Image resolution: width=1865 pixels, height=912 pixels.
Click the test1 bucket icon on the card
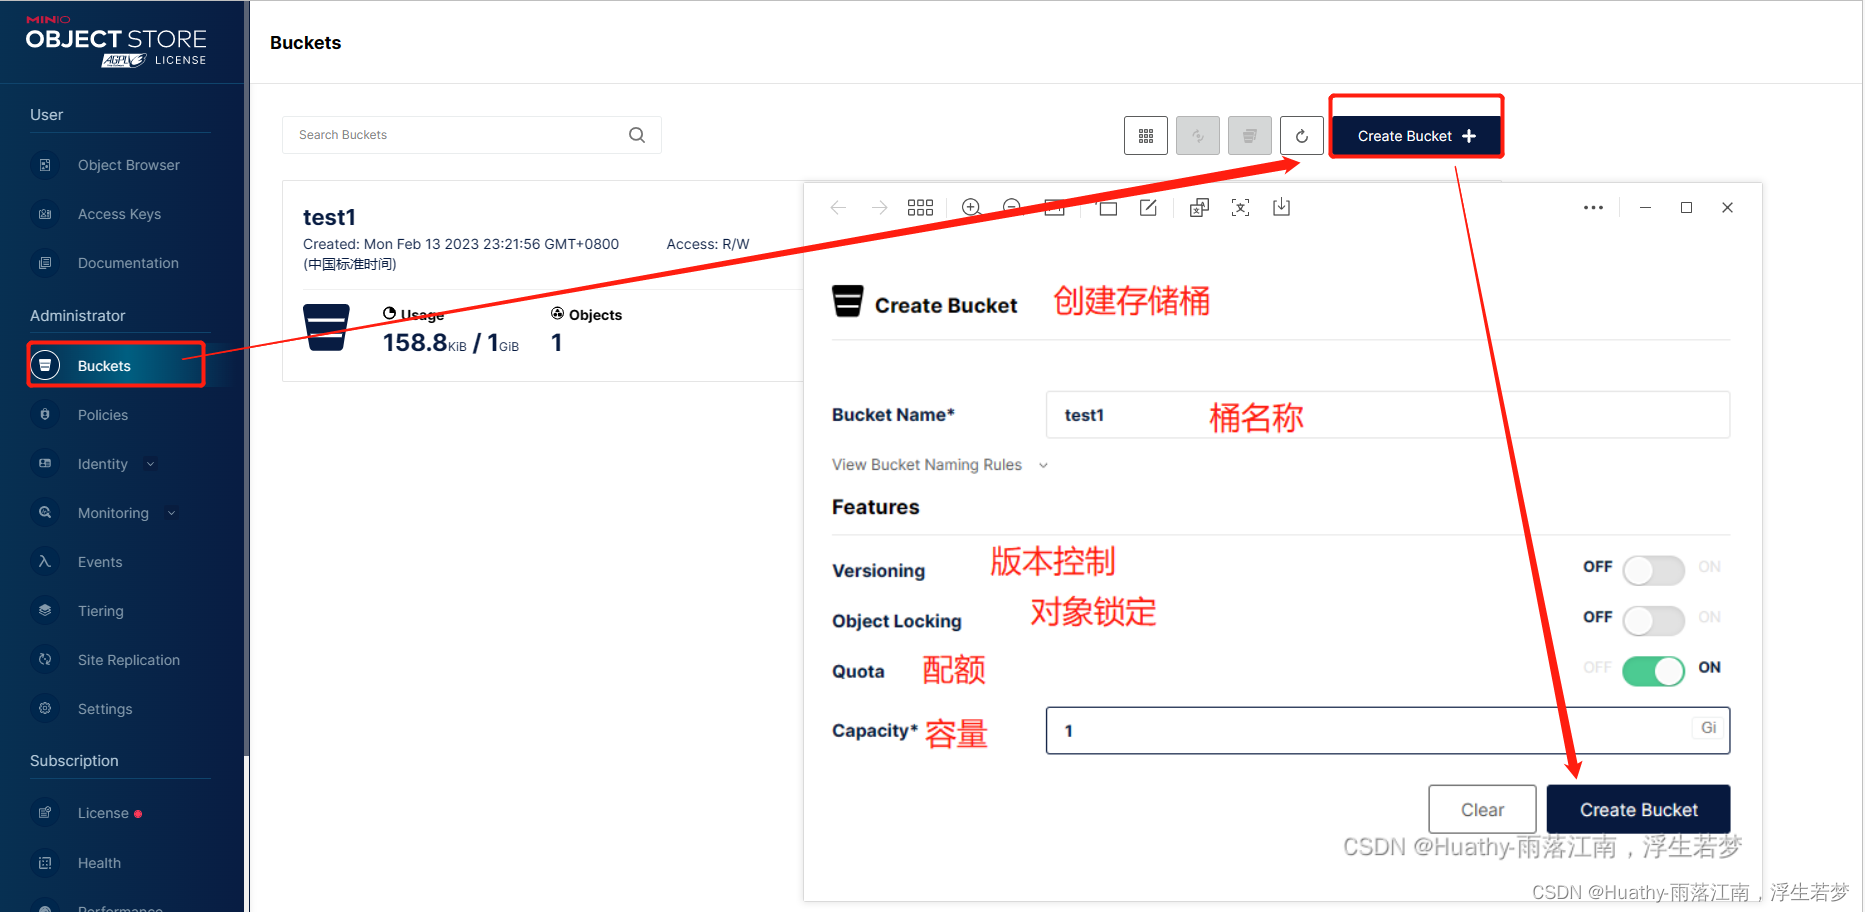point(326,328)
